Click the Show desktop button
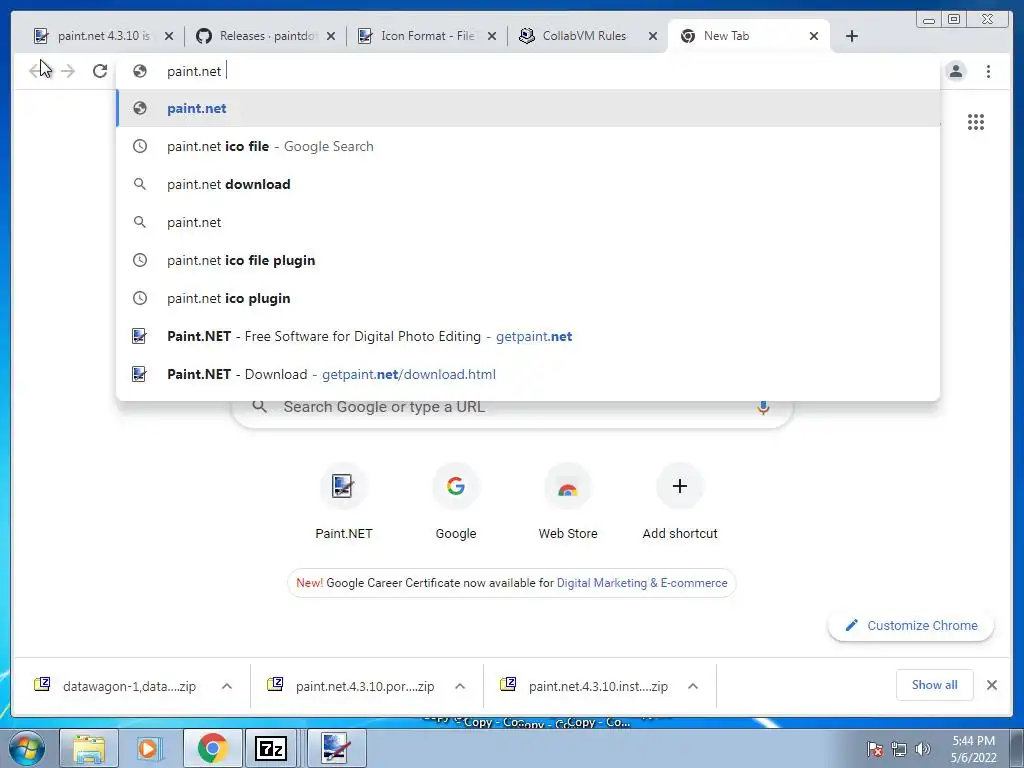The height and width of the screenshot is (768, 1024). point(1017,749)
